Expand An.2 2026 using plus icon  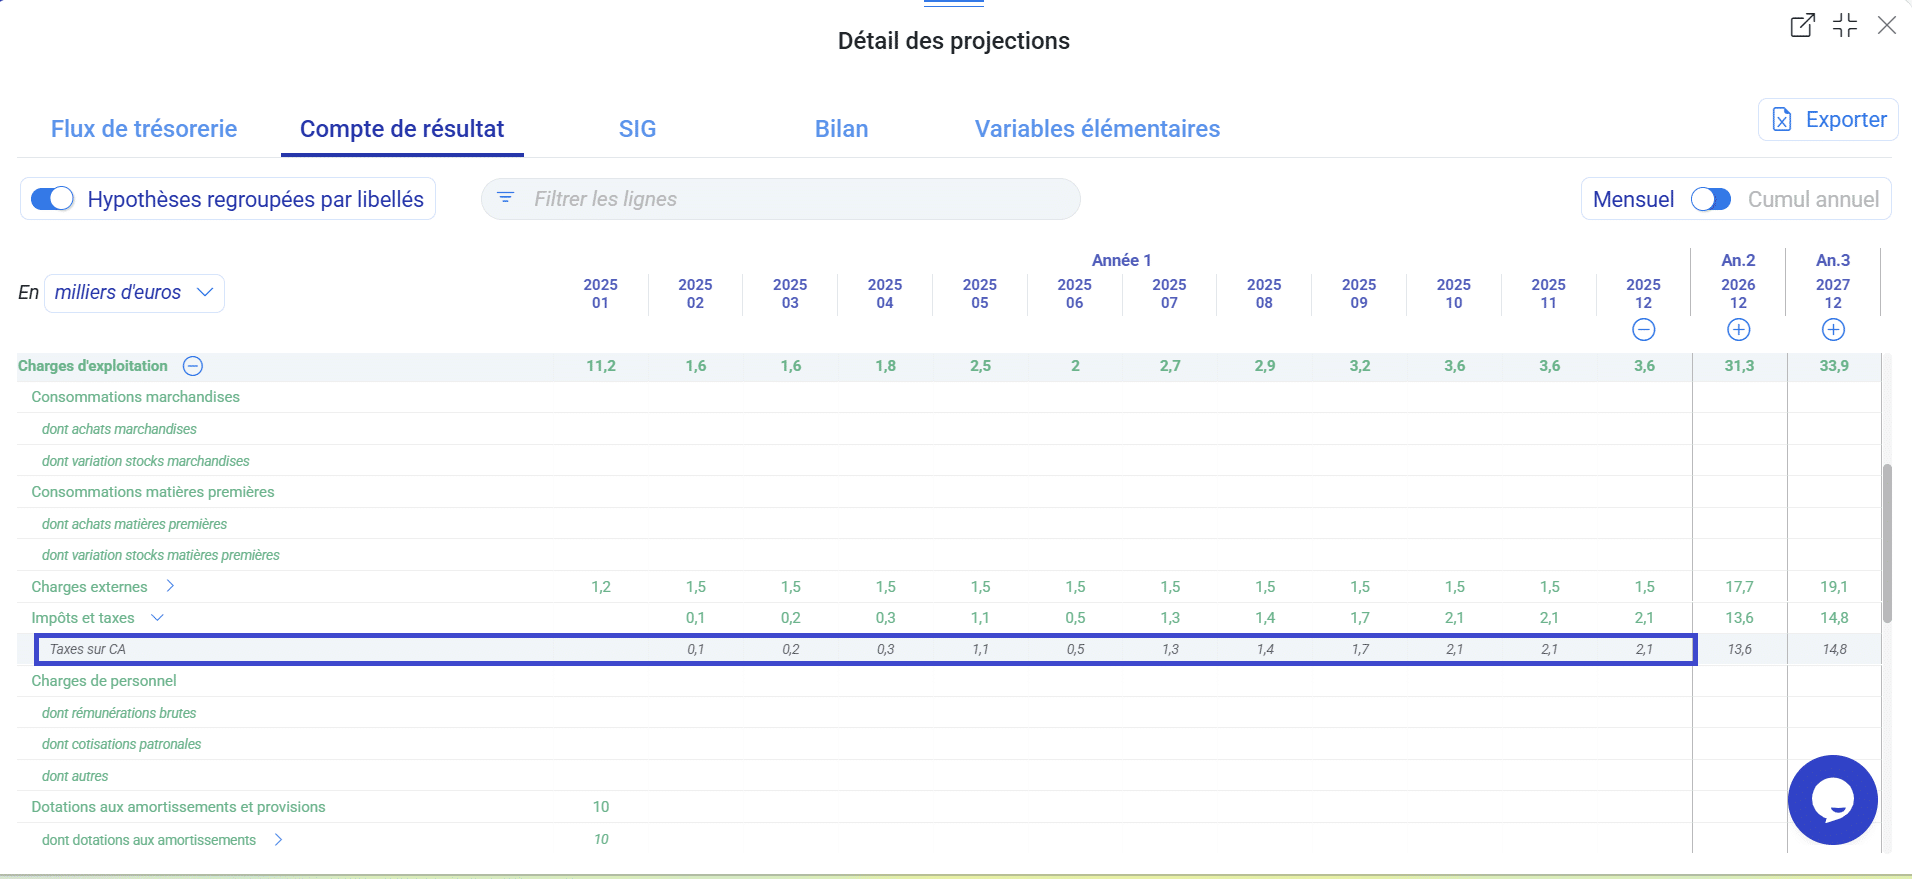pos(1738,330)
